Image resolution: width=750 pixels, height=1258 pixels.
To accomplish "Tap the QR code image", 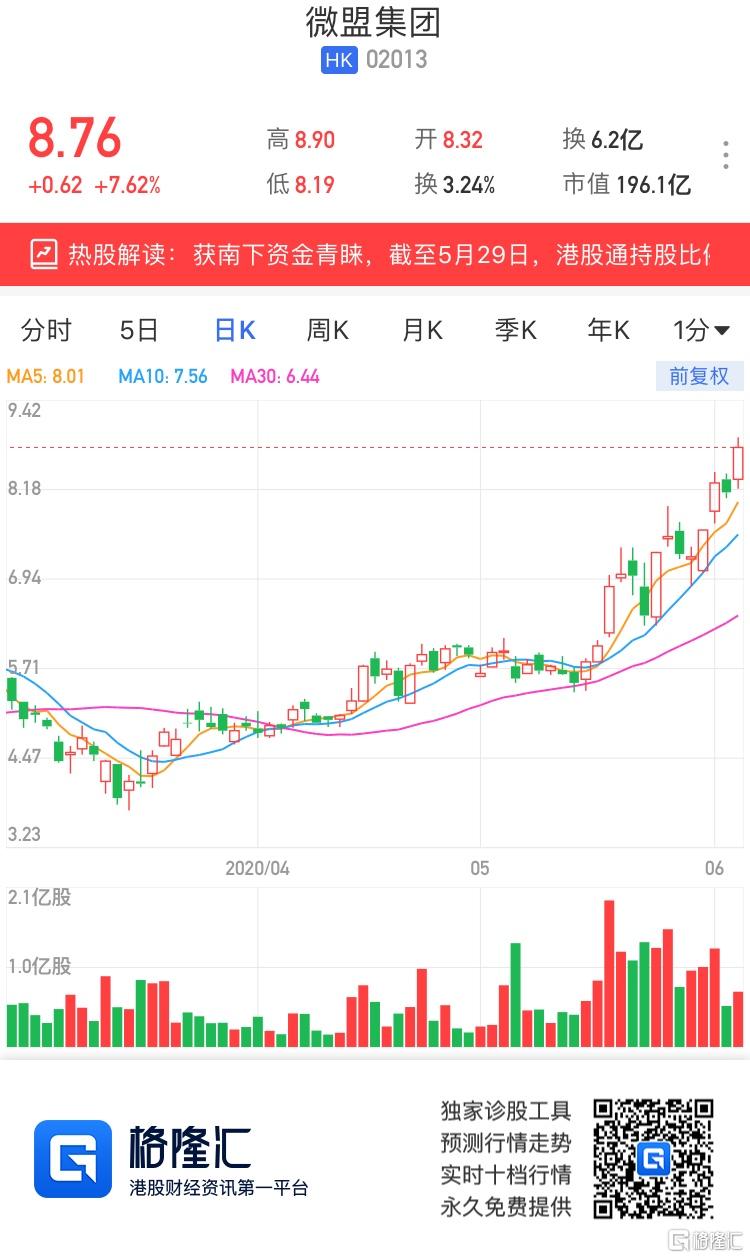I will coord(653,1158).
